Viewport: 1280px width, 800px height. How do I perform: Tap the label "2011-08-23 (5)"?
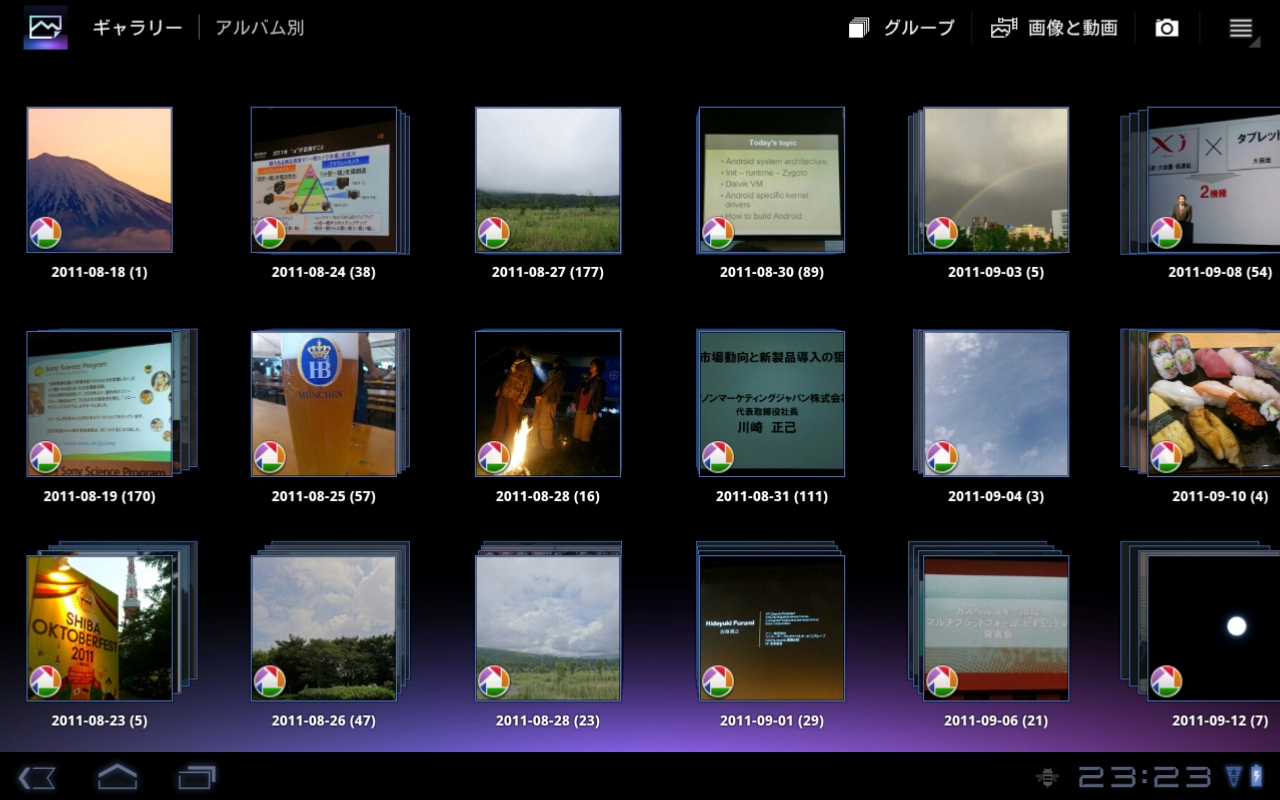click(100, 720)
